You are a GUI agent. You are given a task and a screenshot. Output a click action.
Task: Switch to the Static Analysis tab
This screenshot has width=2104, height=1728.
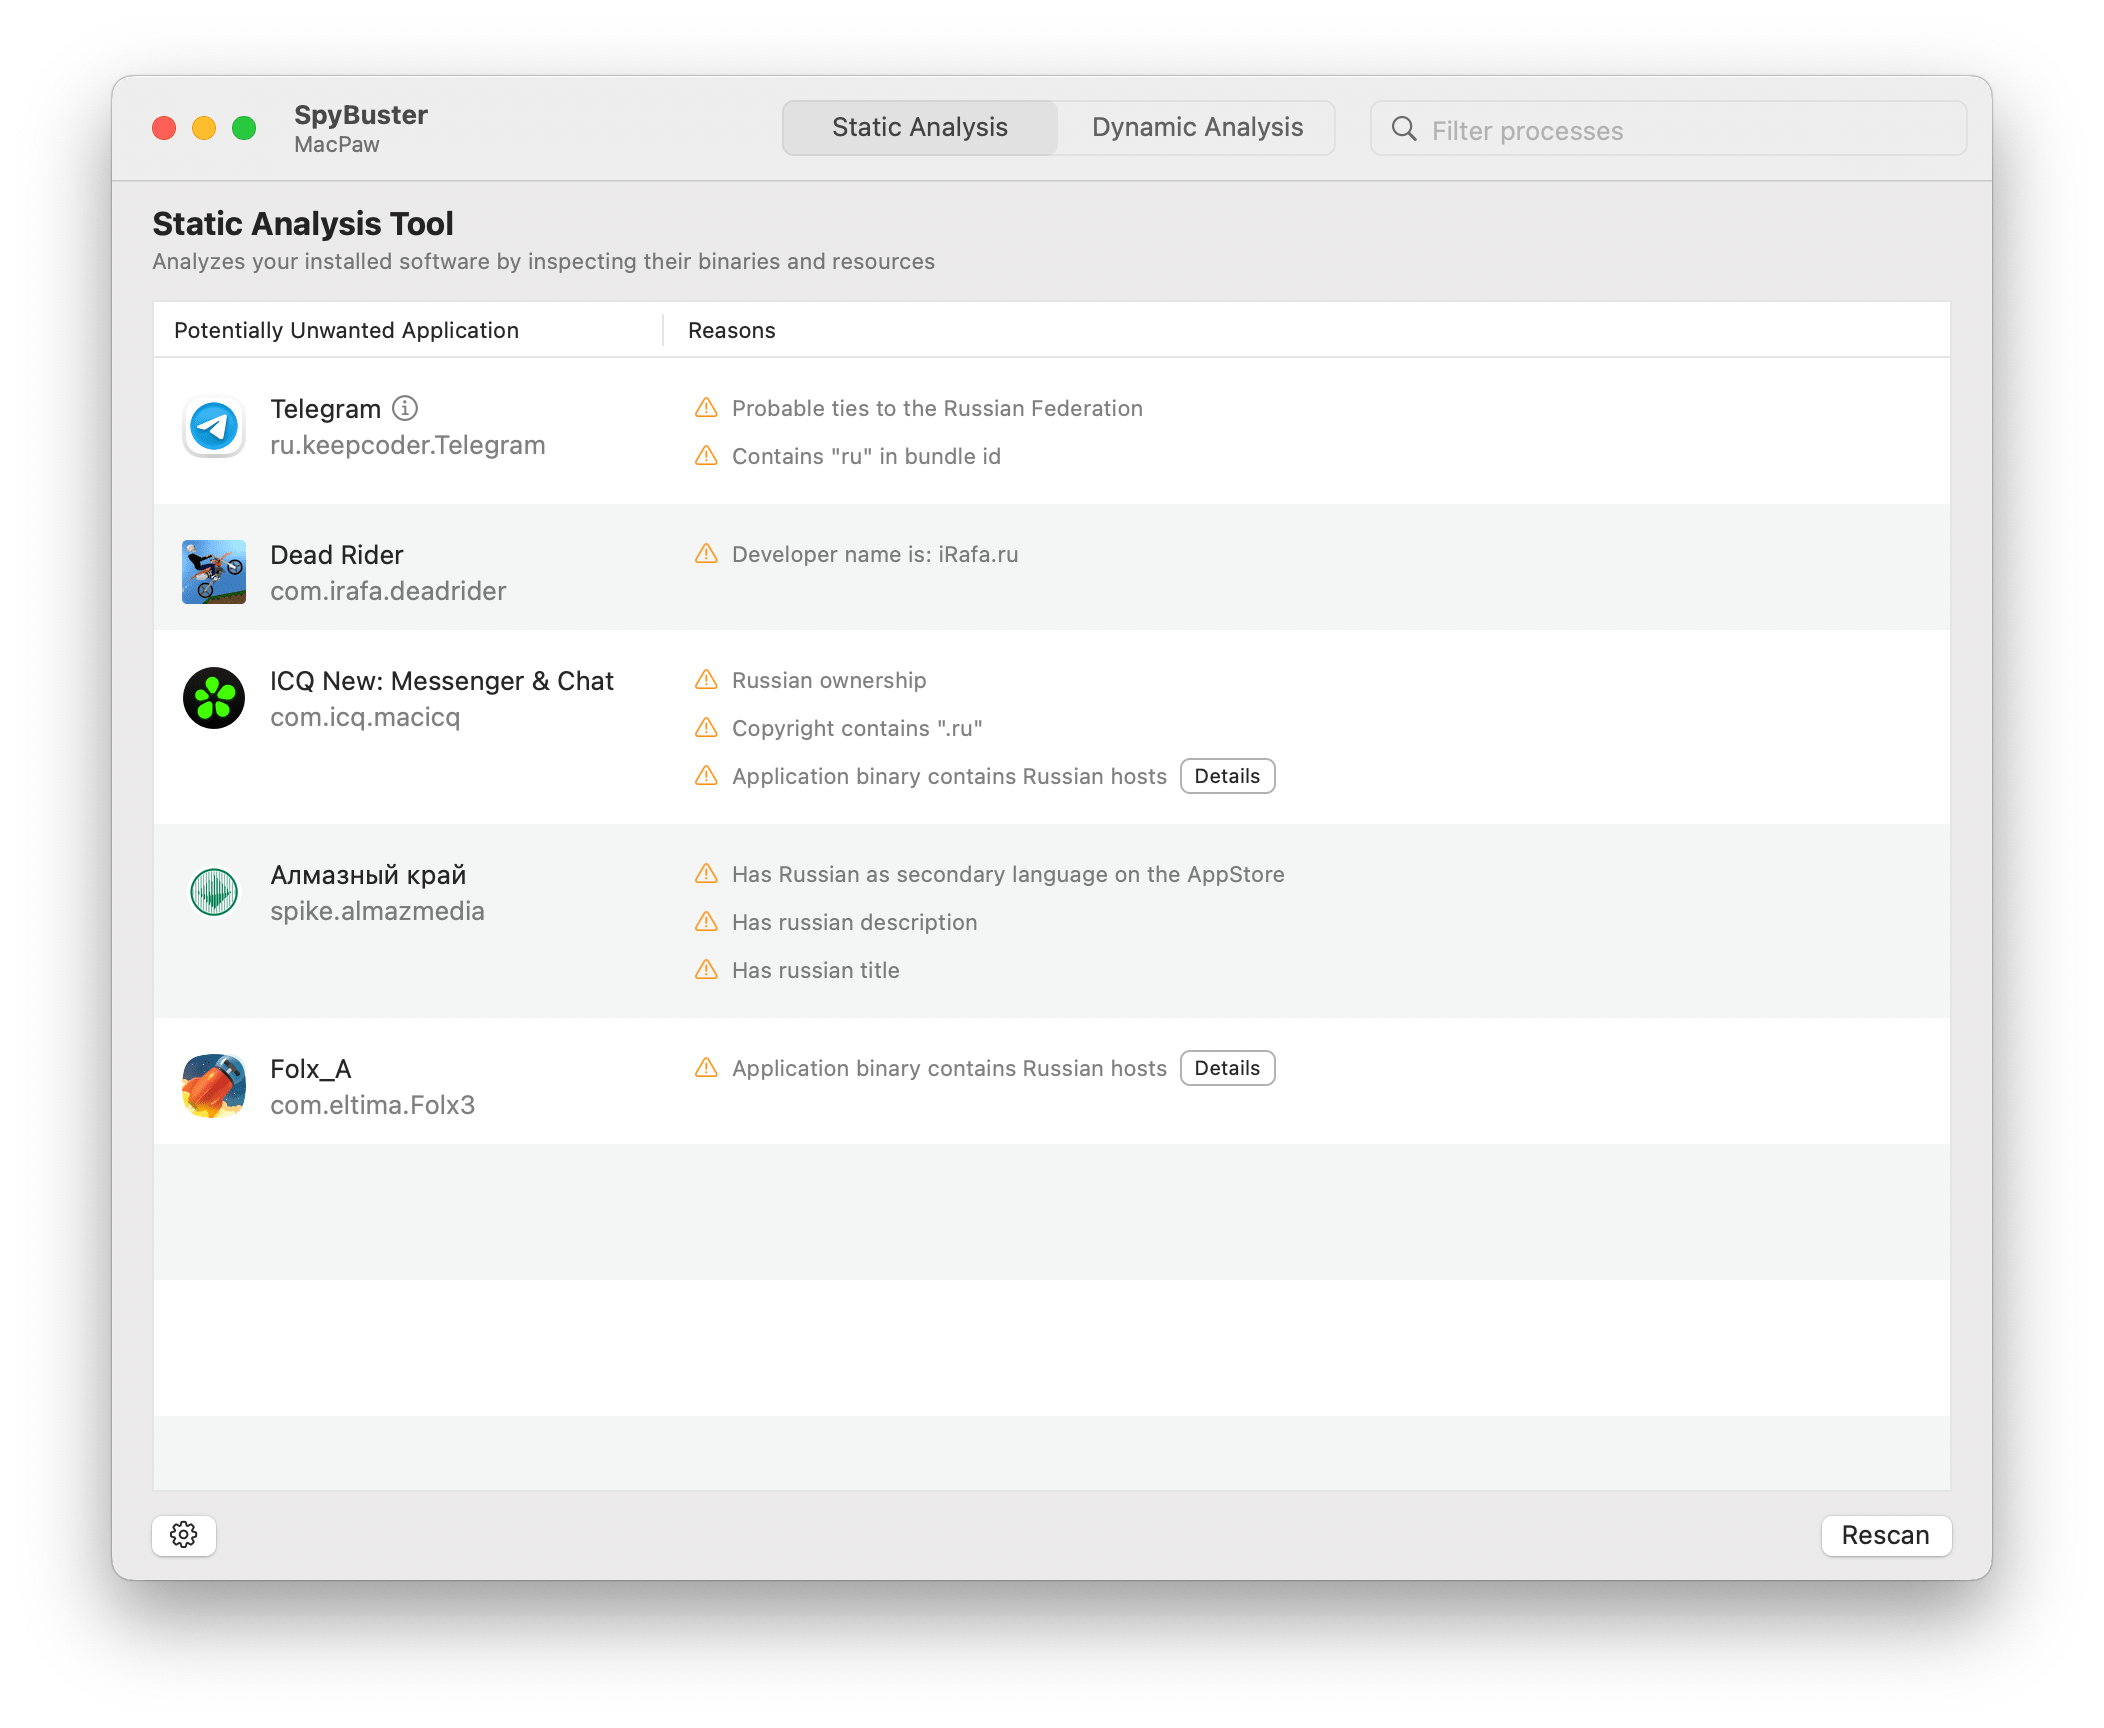coord(920,128)
